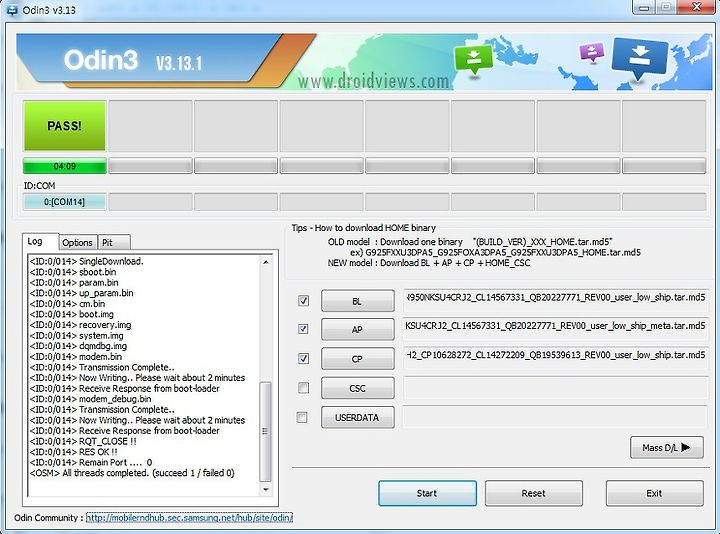Click the log scrollbar thumb

tap(265, 431)
